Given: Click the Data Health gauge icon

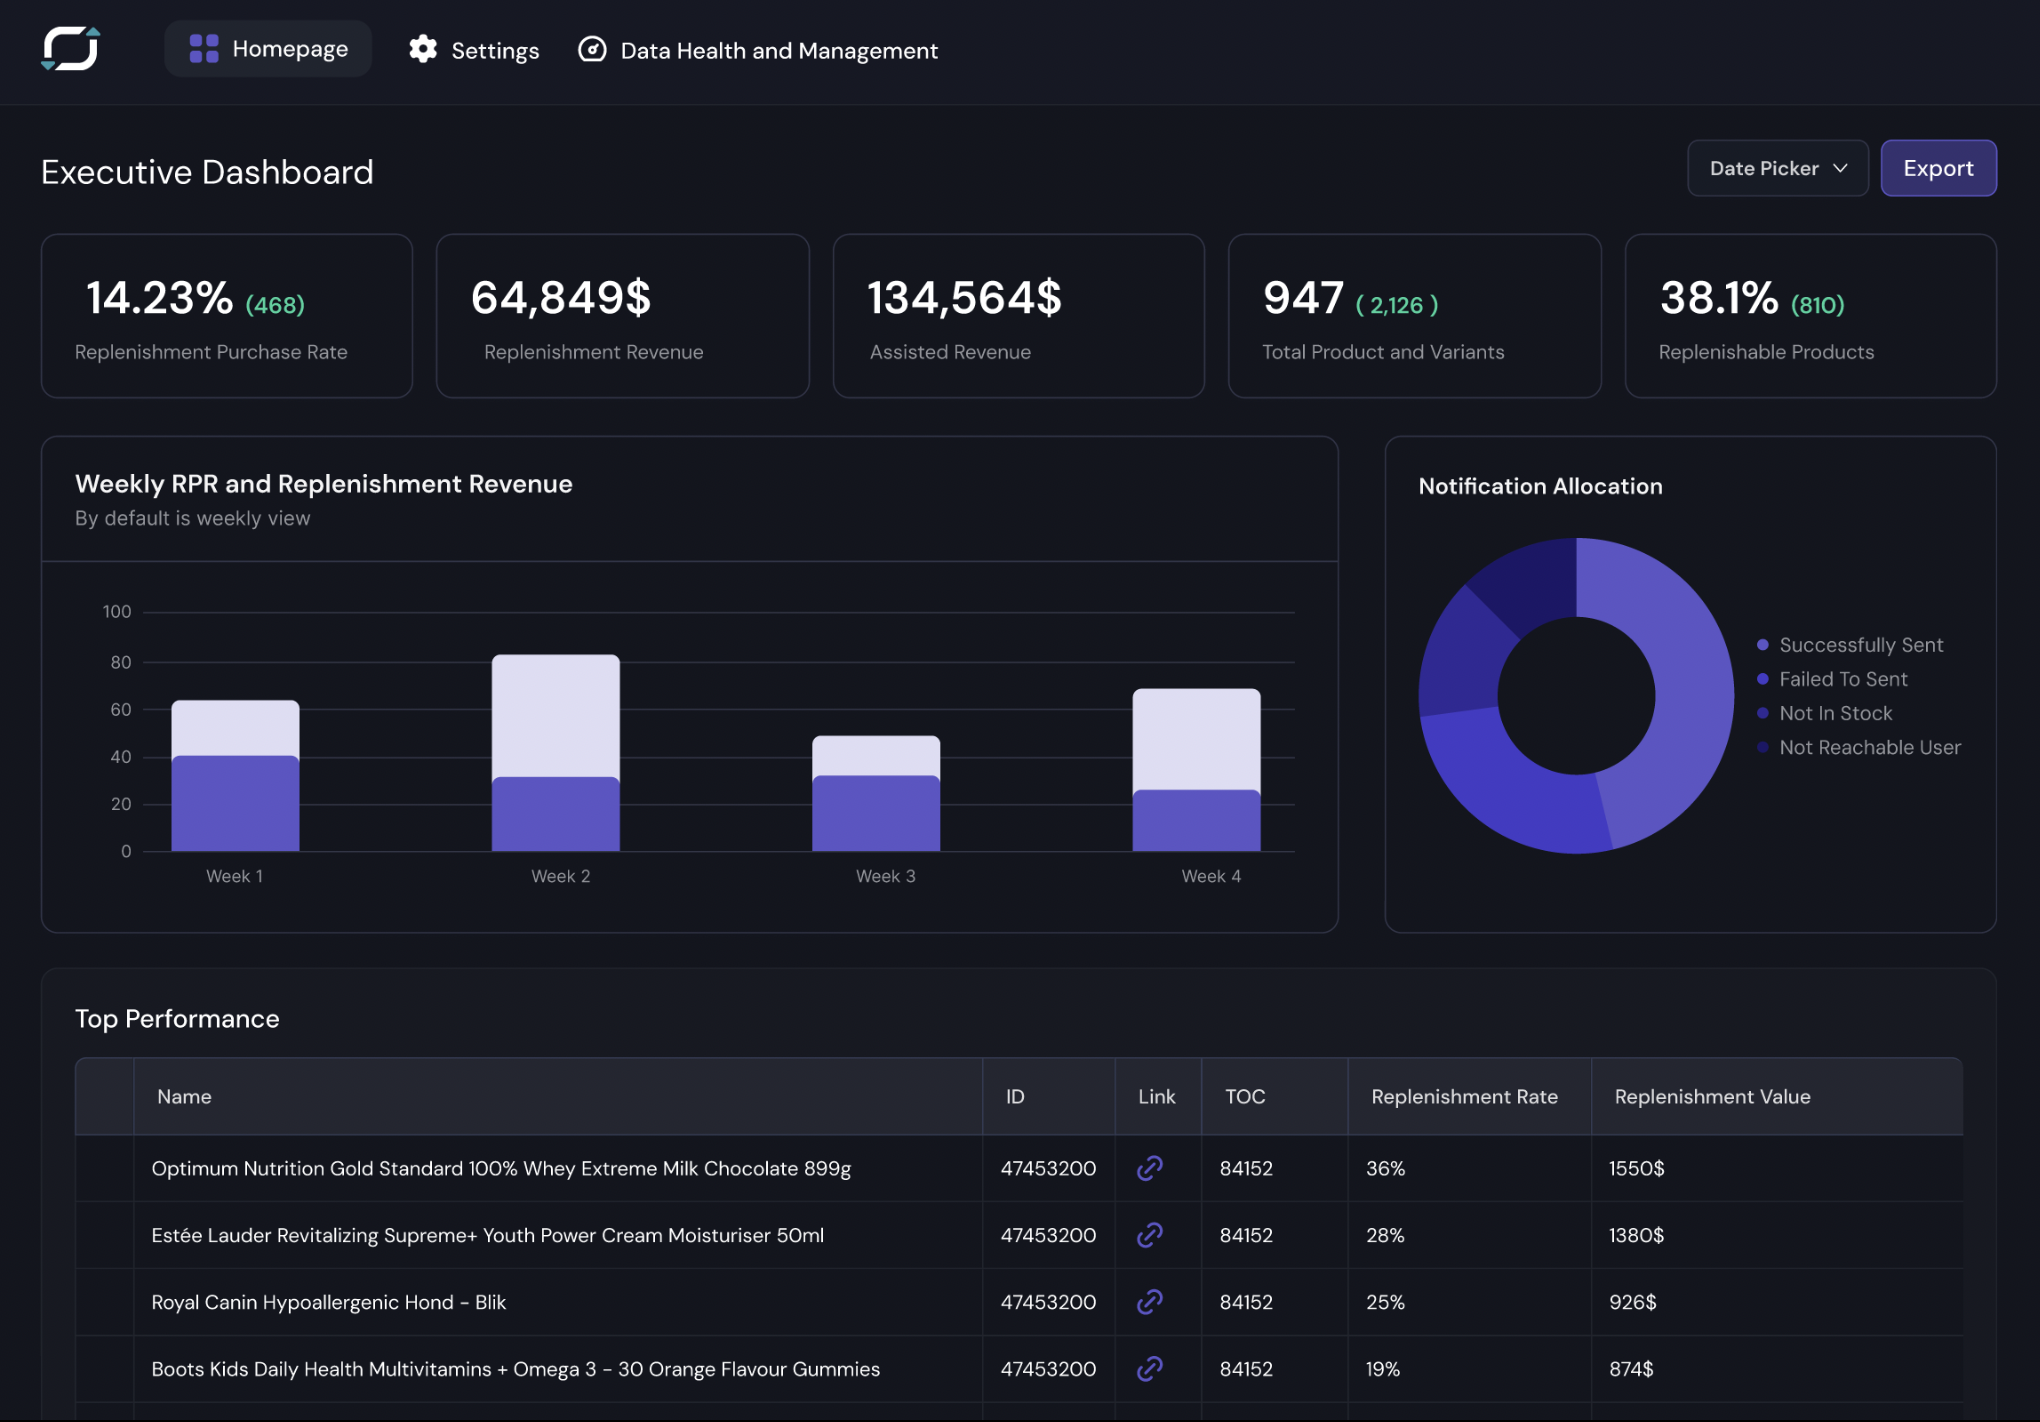Looking at the screenshot, I should [x=592, y=49].
